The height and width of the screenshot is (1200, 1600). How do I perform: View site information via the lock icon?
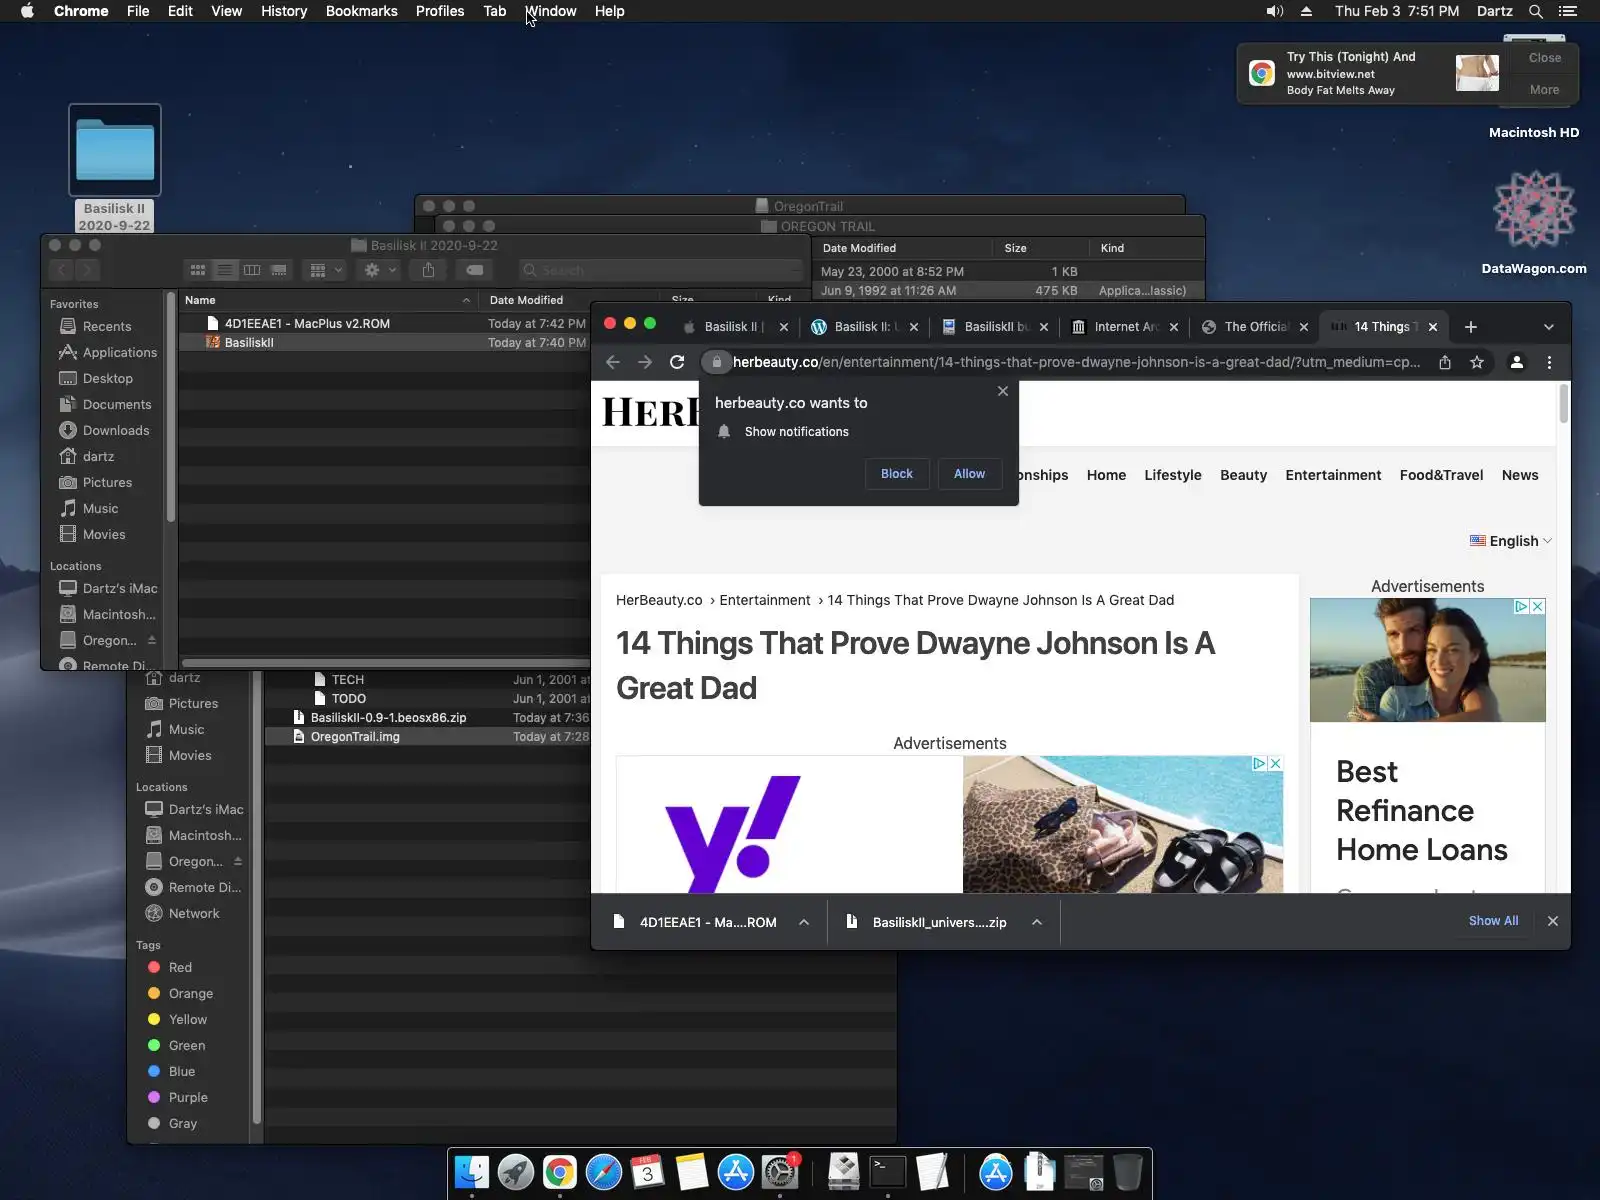click(716, 362)
